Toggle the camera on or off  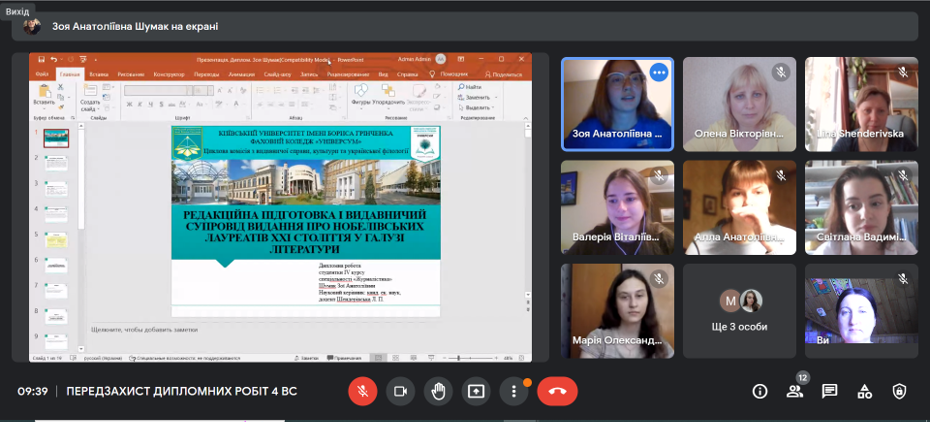(400, 391)
